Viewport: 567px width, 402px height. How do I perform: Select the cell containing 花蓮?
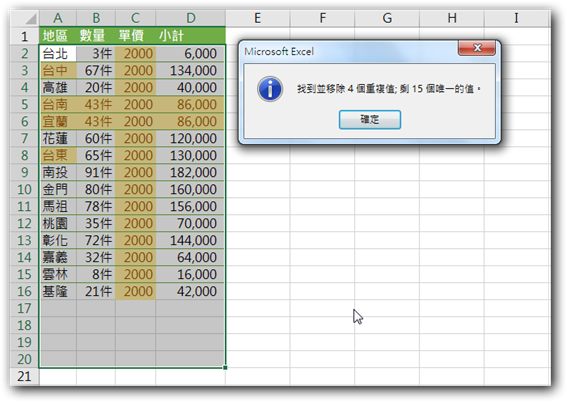point(58,138)
